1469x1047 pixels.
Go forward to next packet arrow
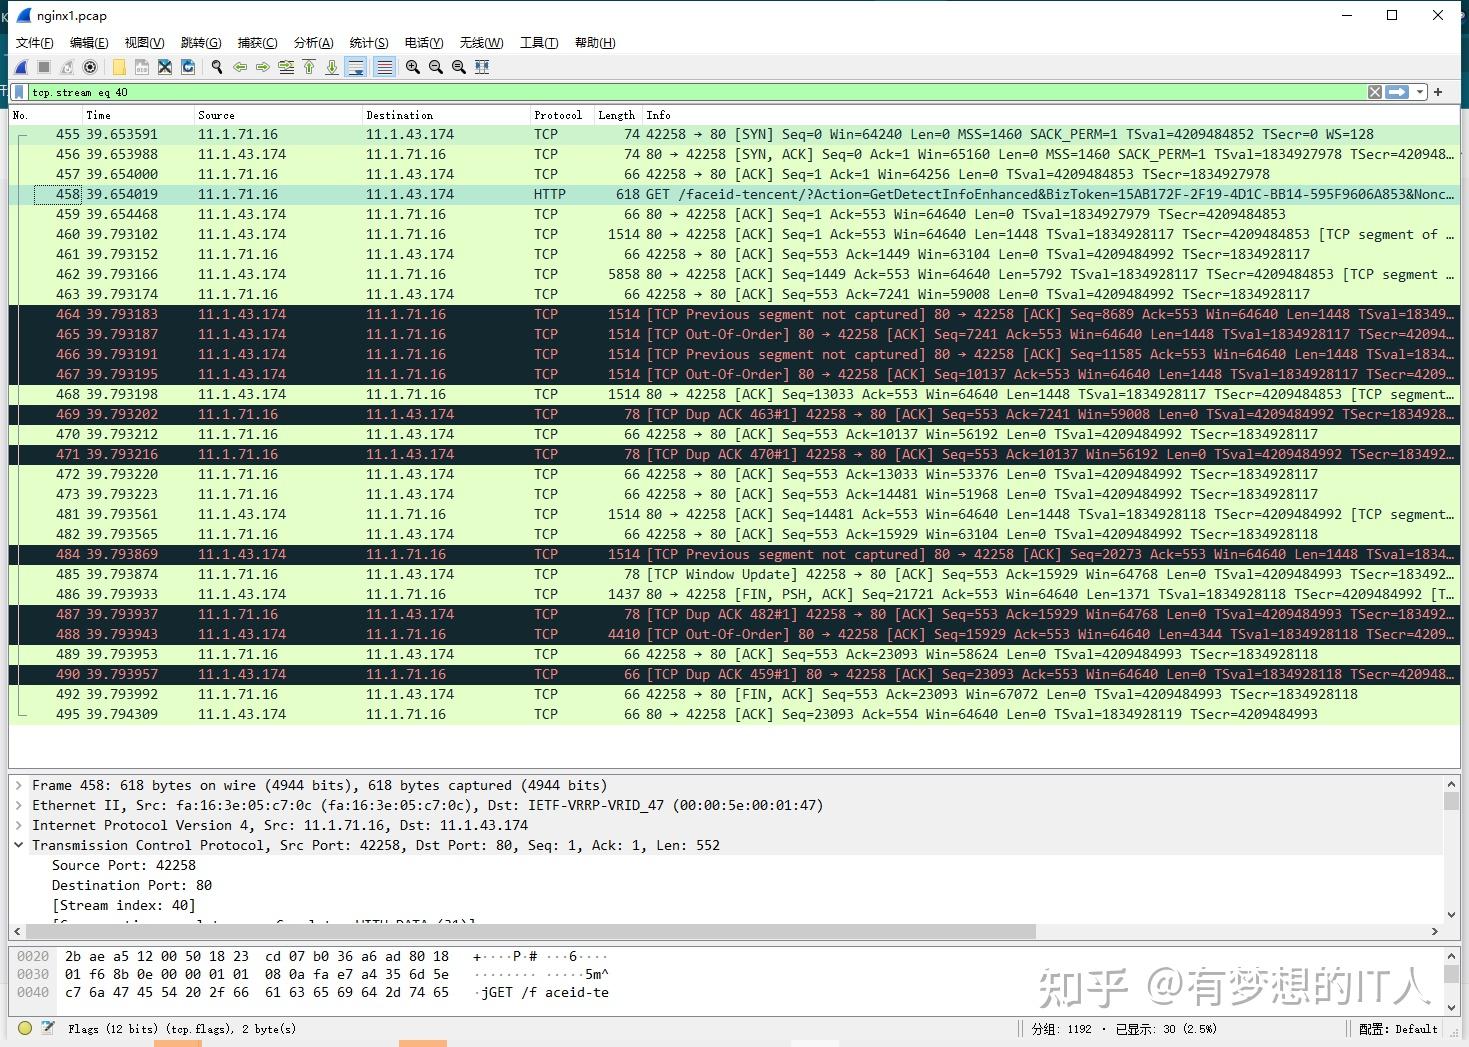tap(263, 67)
